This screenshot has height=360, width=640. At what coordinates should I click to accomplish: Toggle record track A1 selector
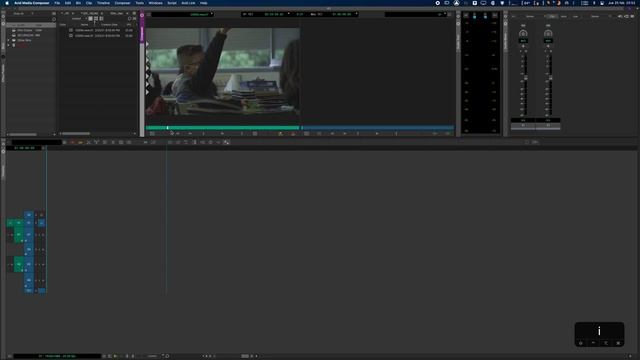click(x=29, y=235)
